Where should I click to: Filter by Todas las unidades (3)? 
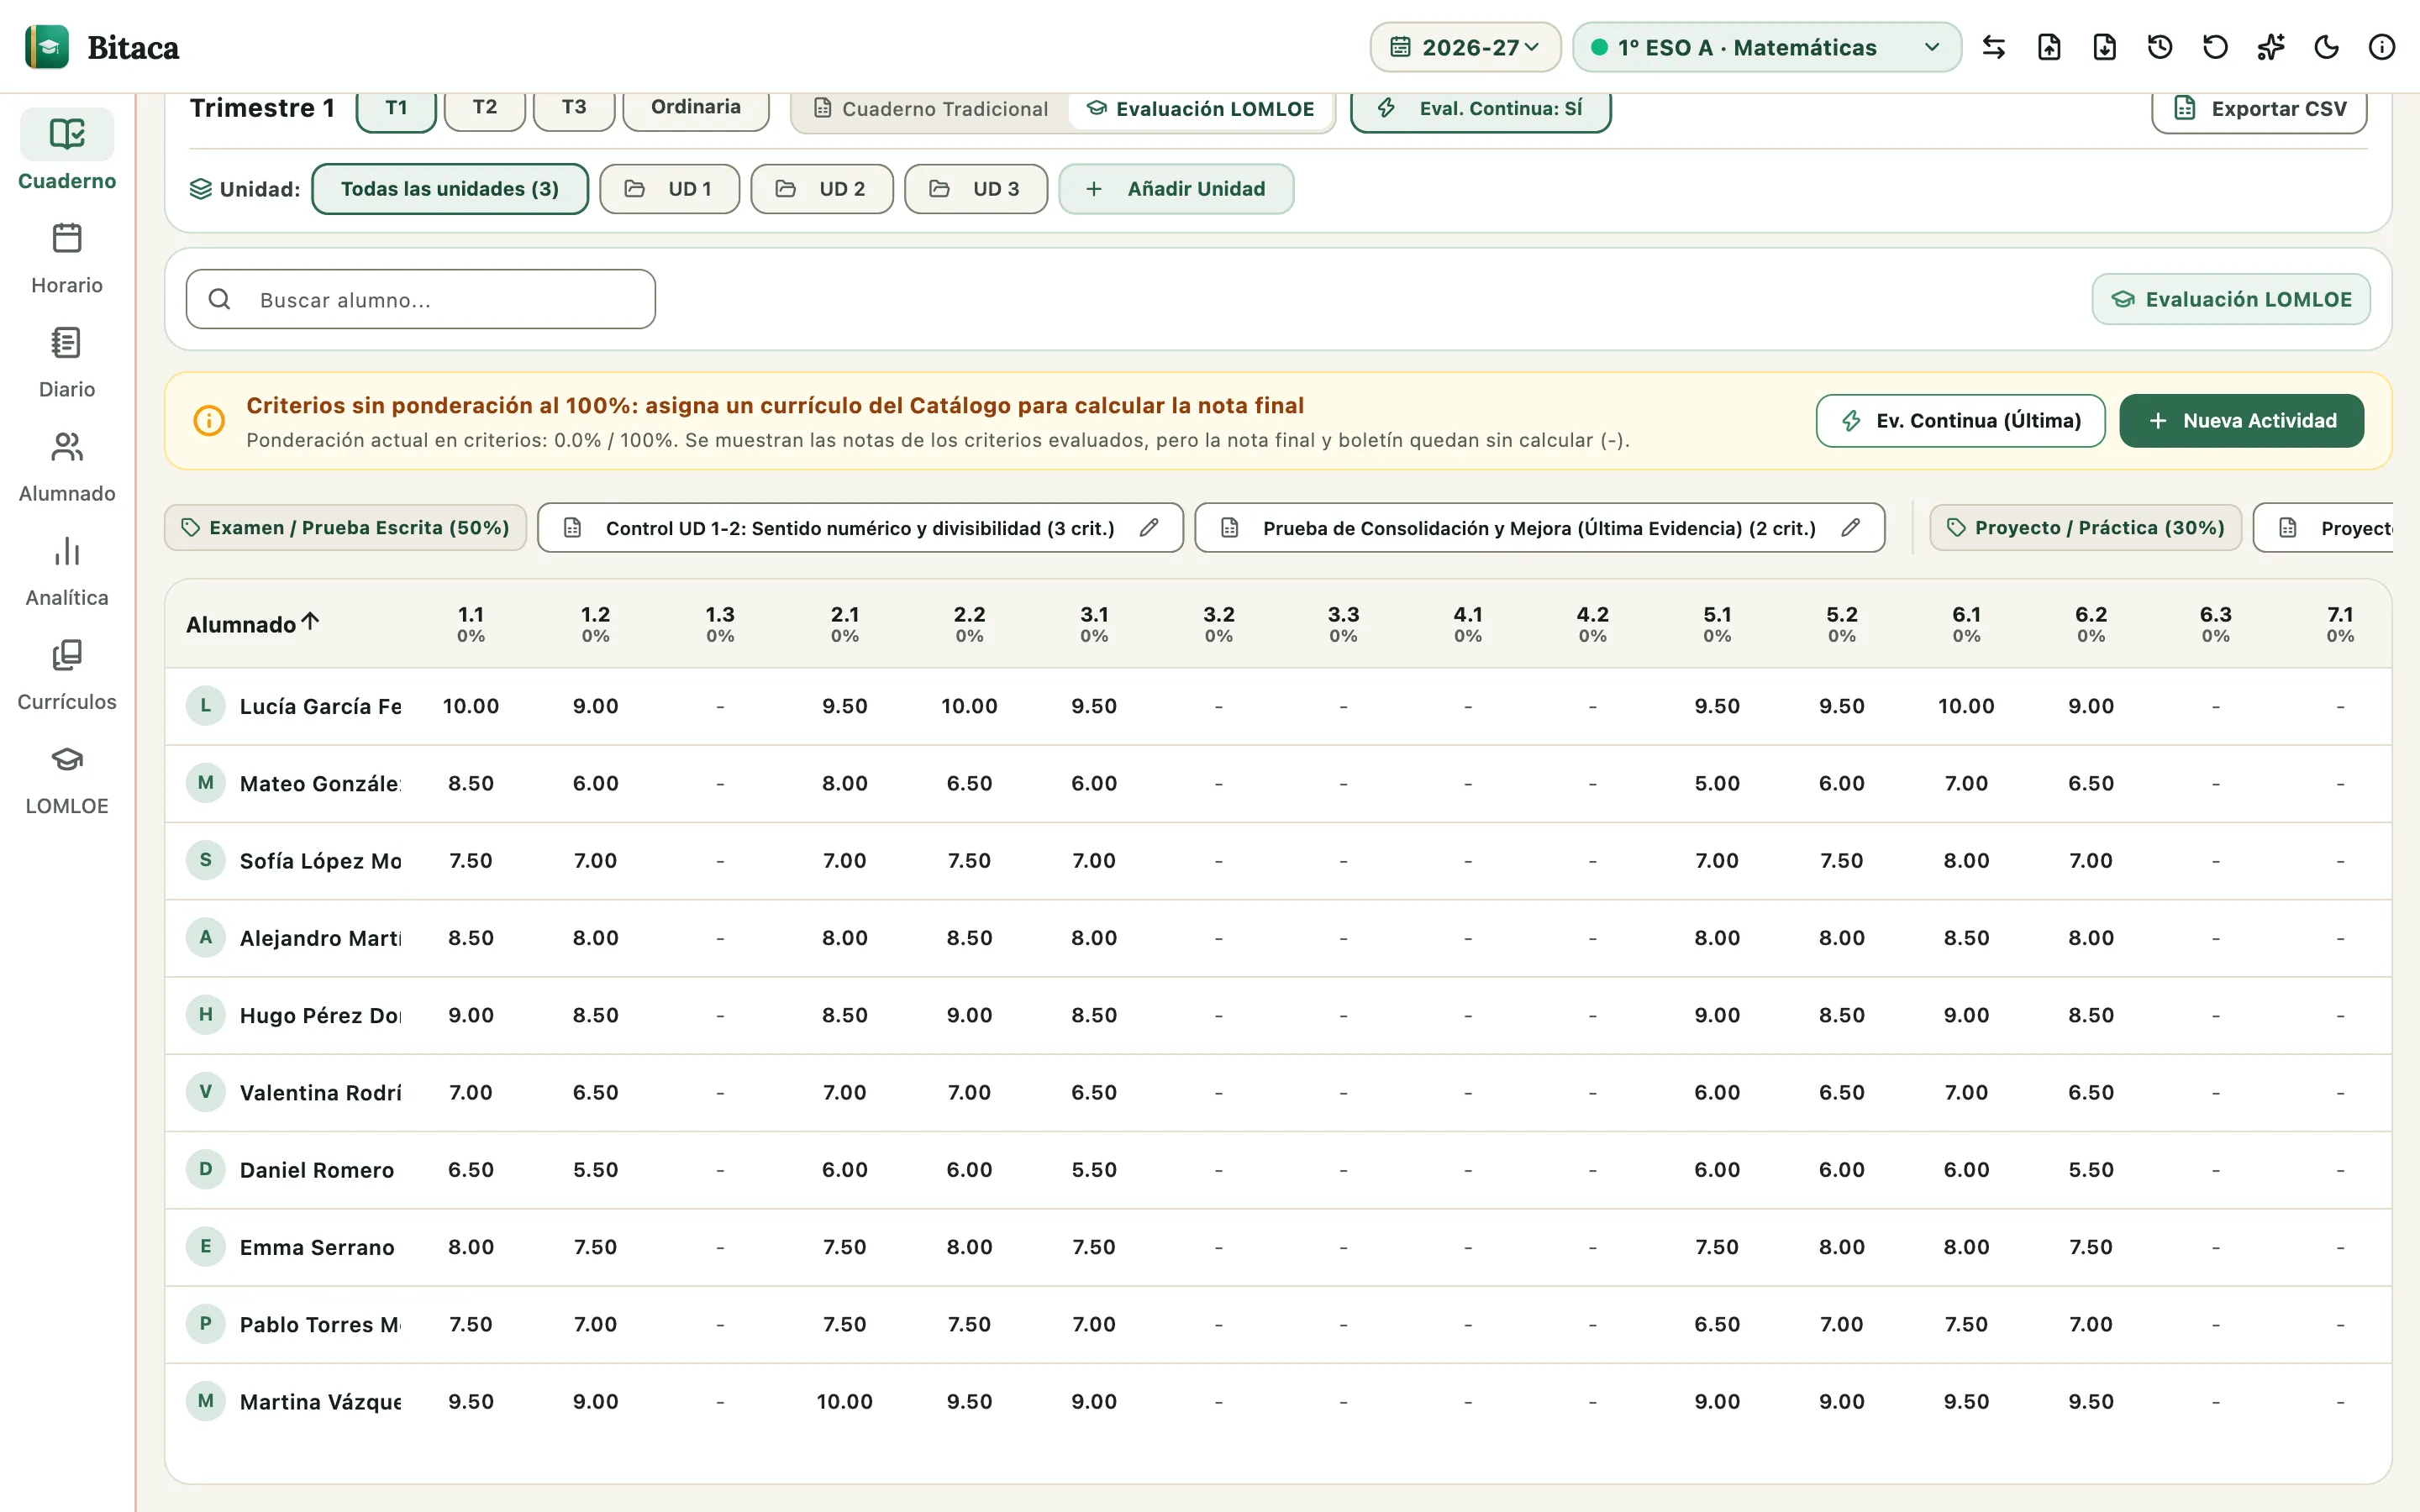pyautogui.click(x=449, y=188)
